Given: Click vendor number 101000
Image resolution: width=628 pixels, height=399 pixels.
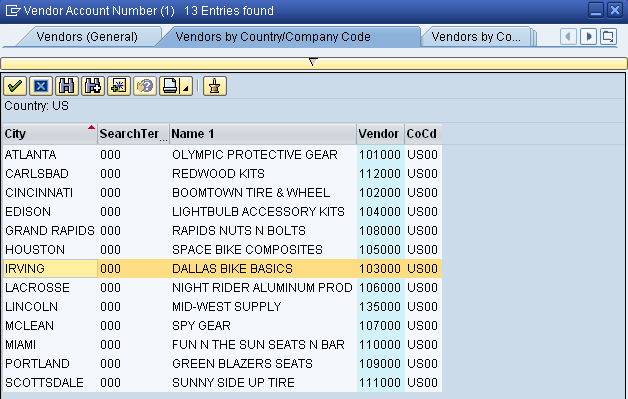Looking at the screenshot, I should [380, 155].
